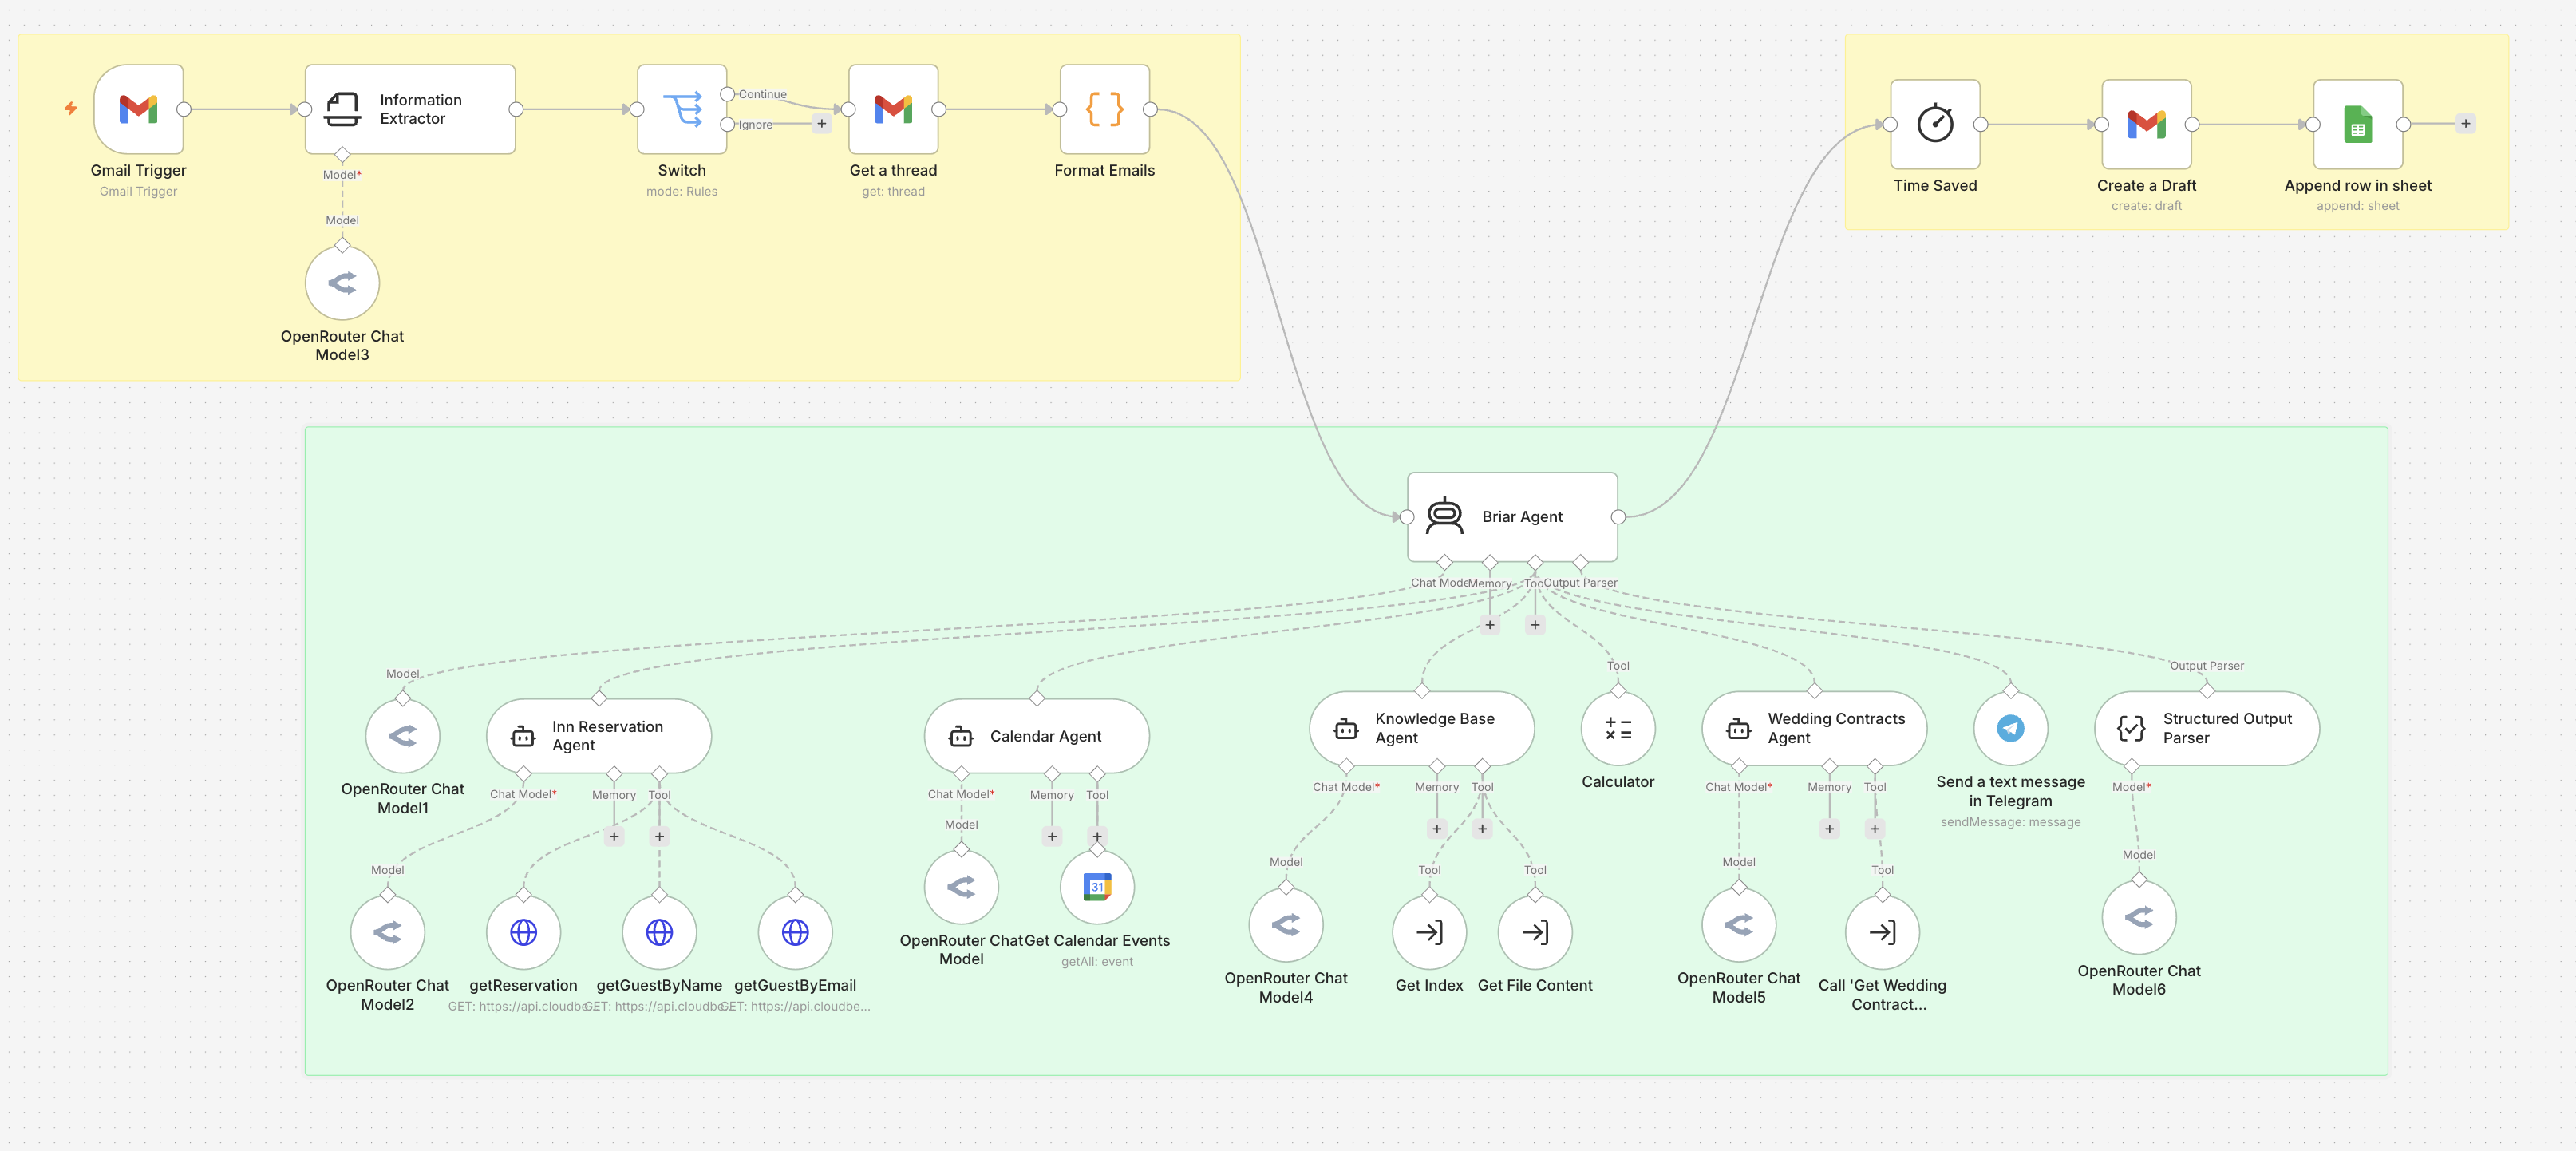Viewport: 2576px width, 1151px height.
Task: Open the OpenRouter Chat Model5 node
Action: click(x=1739, y=925)
